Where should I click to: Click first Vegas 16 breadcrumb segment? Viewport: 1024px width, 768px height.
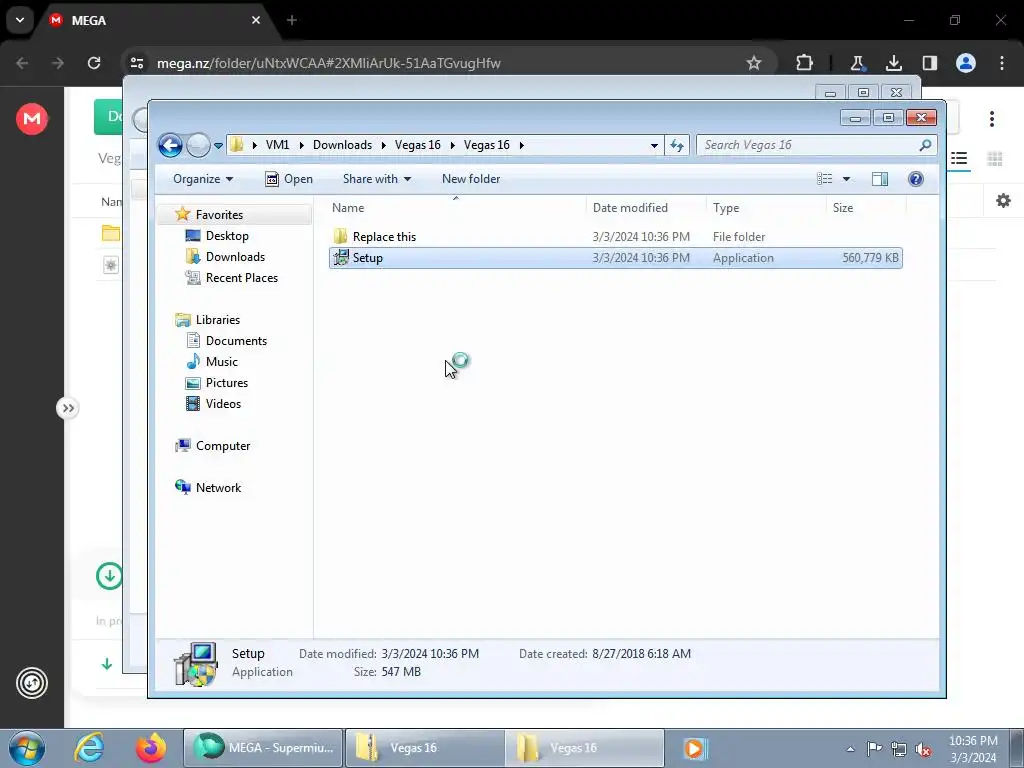(x=417, y=145)
